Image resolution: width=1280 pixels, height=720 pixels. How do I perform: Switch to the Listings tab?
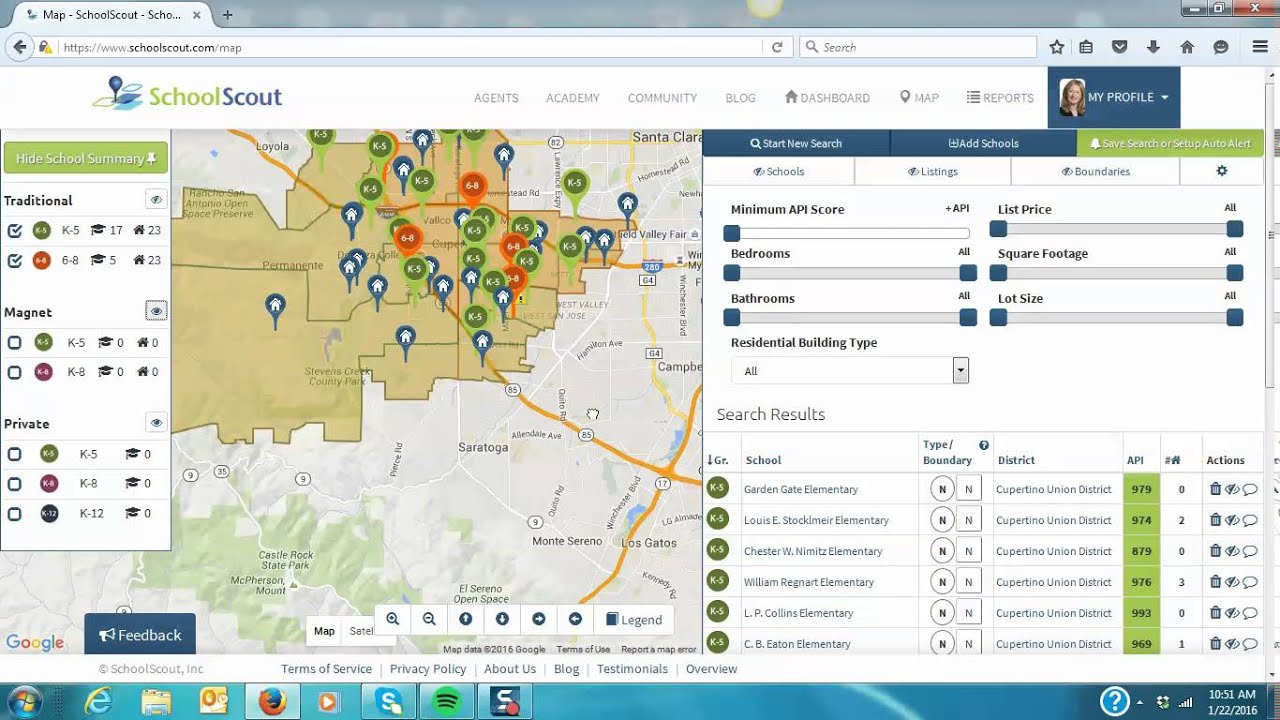tap(933, 171)
